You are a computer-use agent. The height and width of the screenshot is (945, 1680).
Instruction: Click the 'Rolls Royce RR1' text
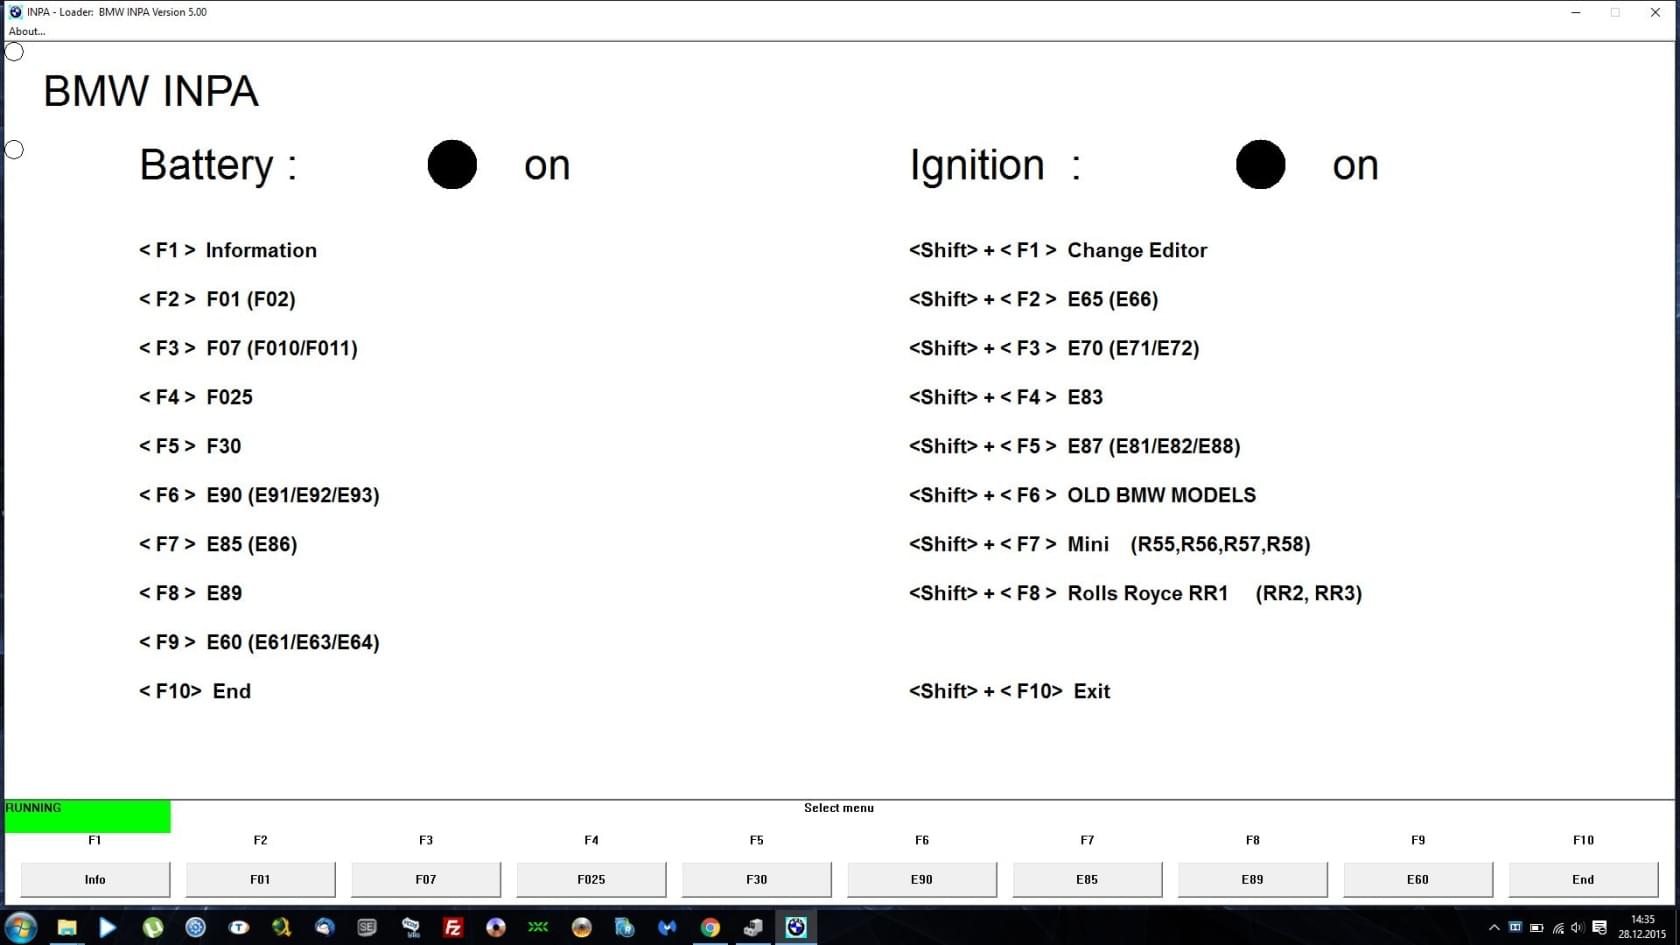pos(1148,593)
